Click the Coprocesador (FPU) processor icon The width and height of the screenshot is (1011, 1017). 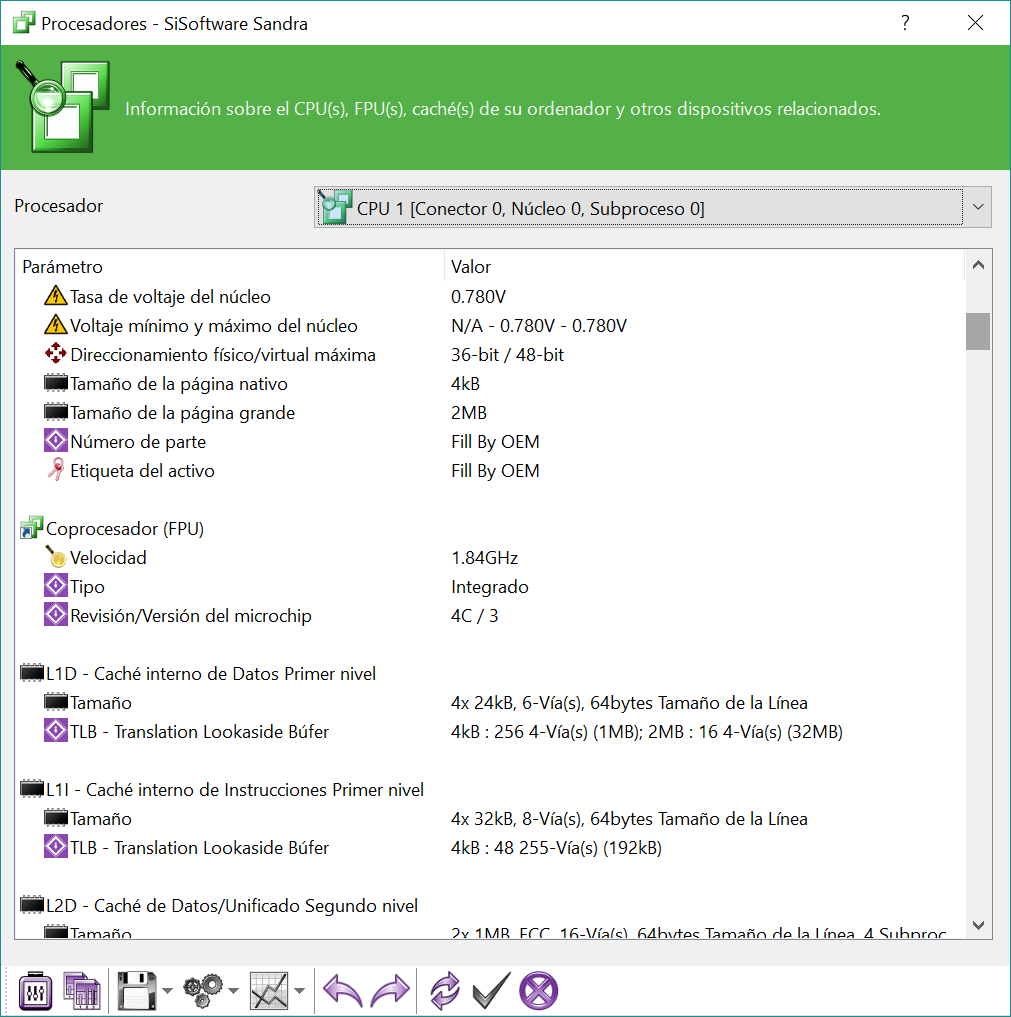click(x=32, y=528)
